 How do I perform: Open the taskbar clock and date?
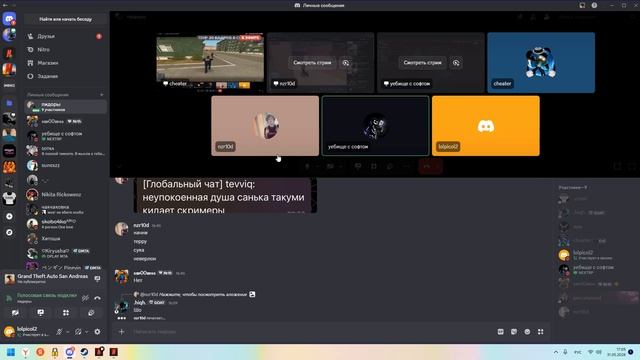click(x=616, y=352)
